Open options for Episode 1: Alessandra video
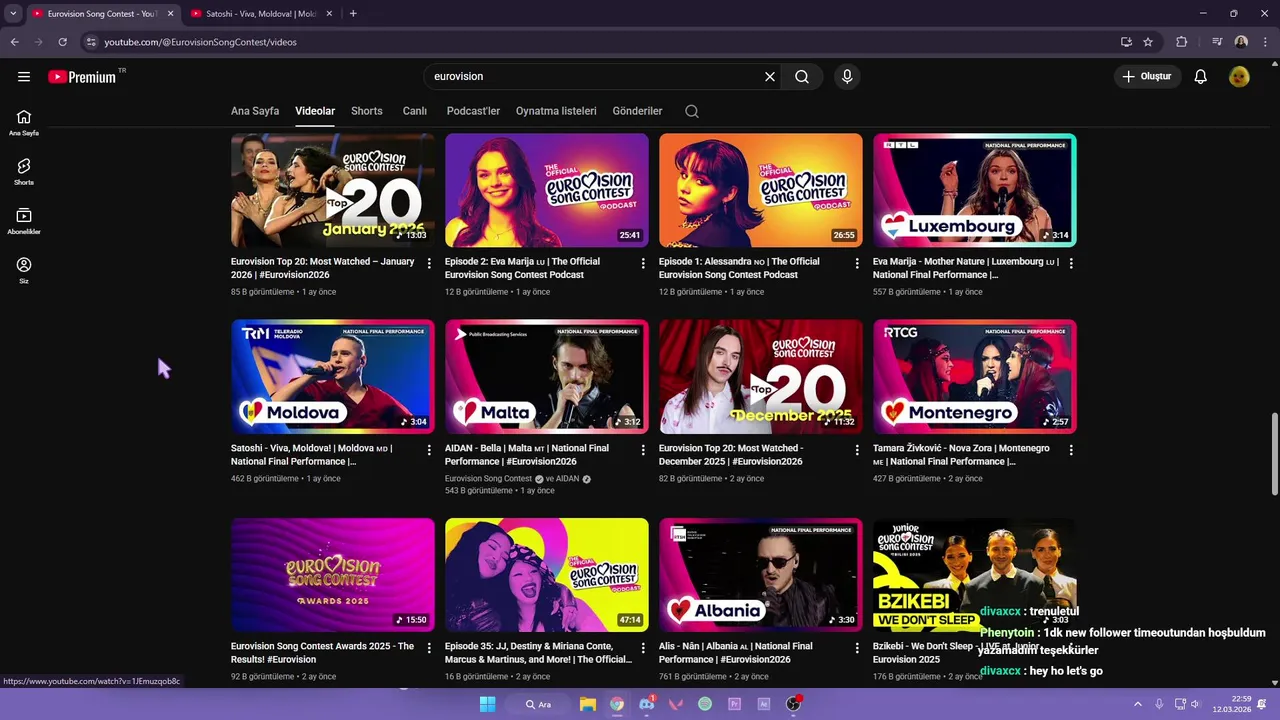The width and height of the screenshot is (1280, 720). point(857,263)
